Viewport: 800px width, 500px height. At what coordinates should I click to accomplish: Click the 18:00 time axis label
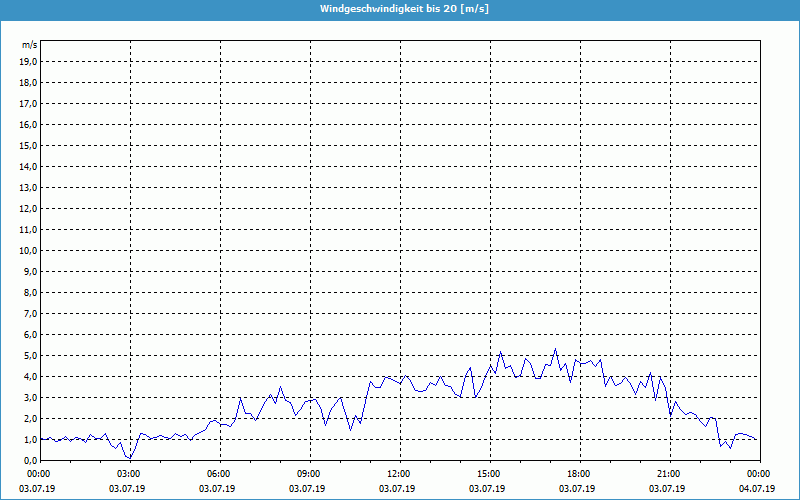(x=578, y=474)
